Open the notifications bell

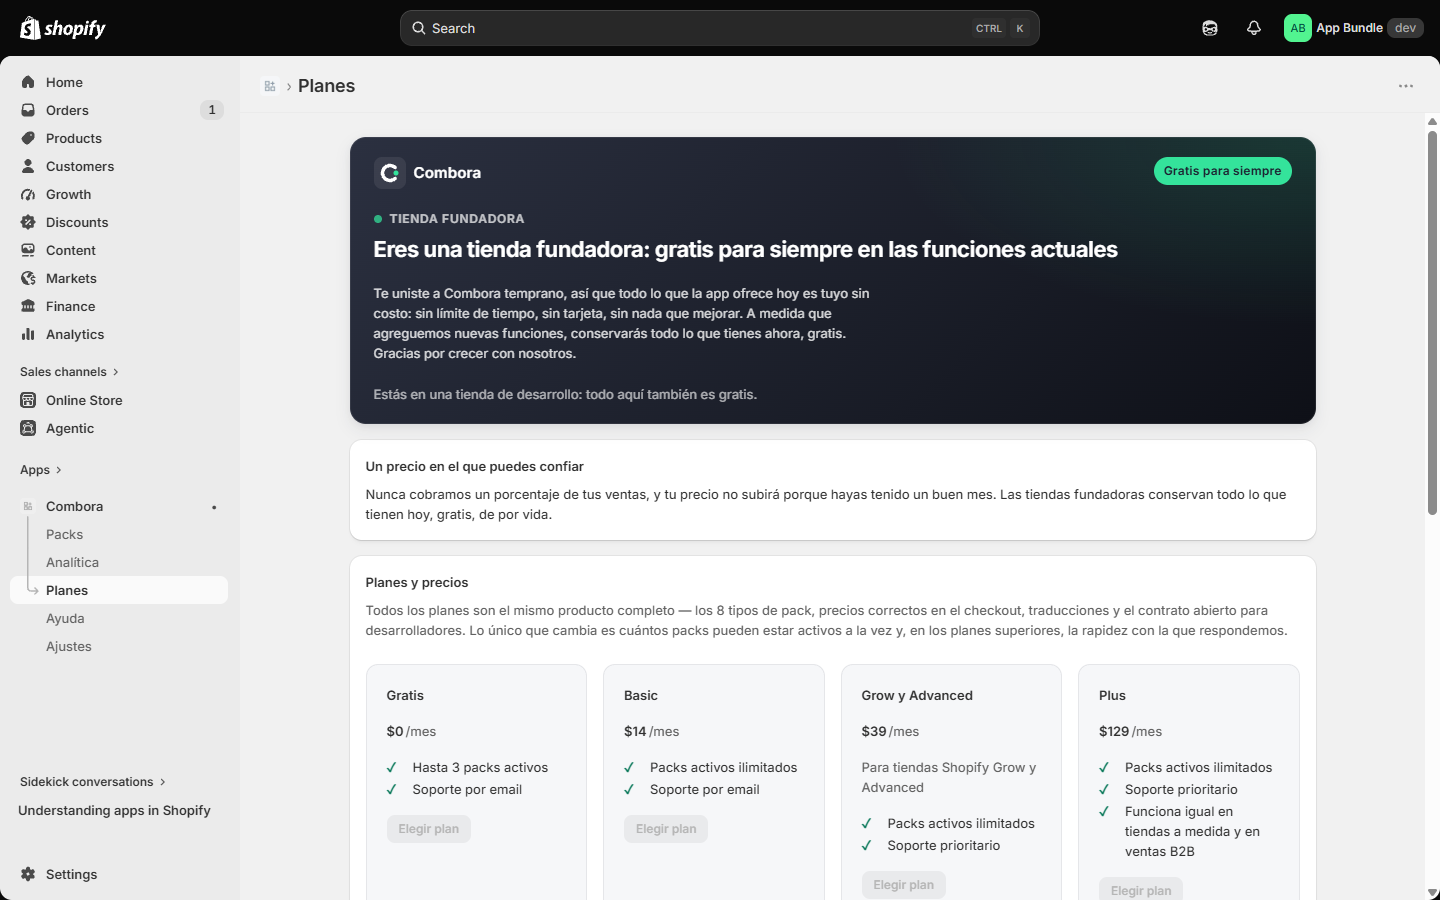[x=1254, y=28]
